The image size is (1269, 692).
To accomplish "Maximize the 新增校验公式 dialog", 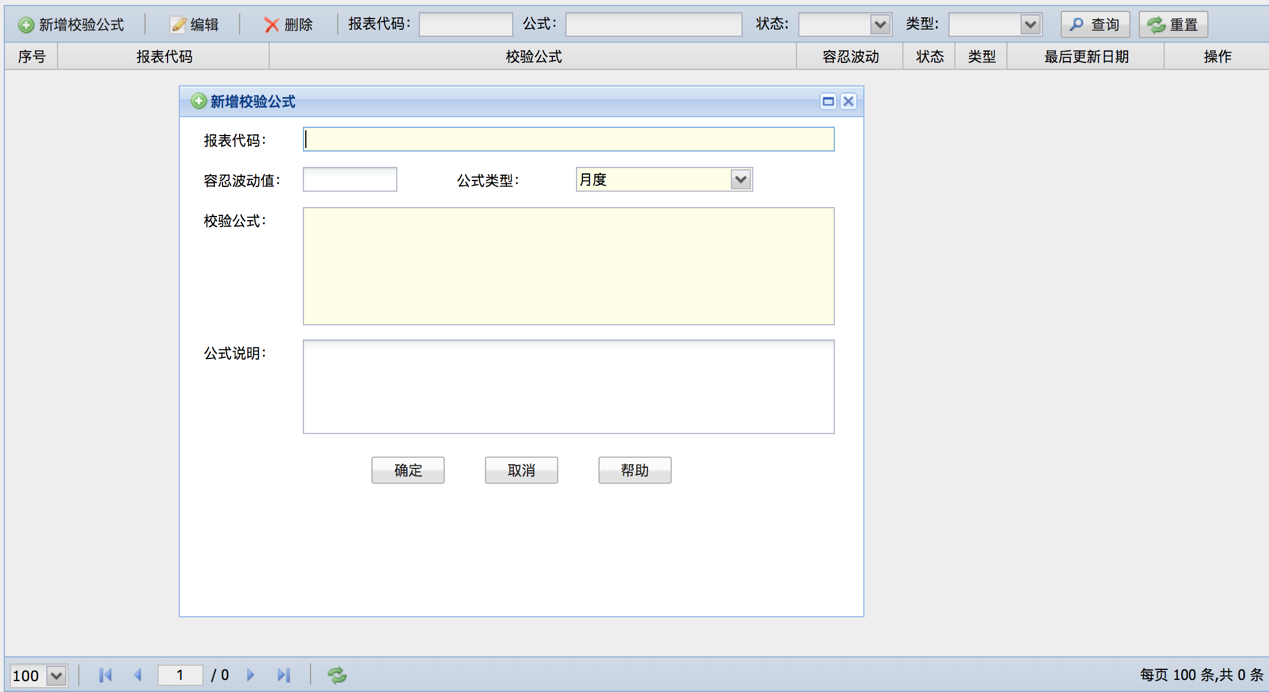I will point(828,101).
